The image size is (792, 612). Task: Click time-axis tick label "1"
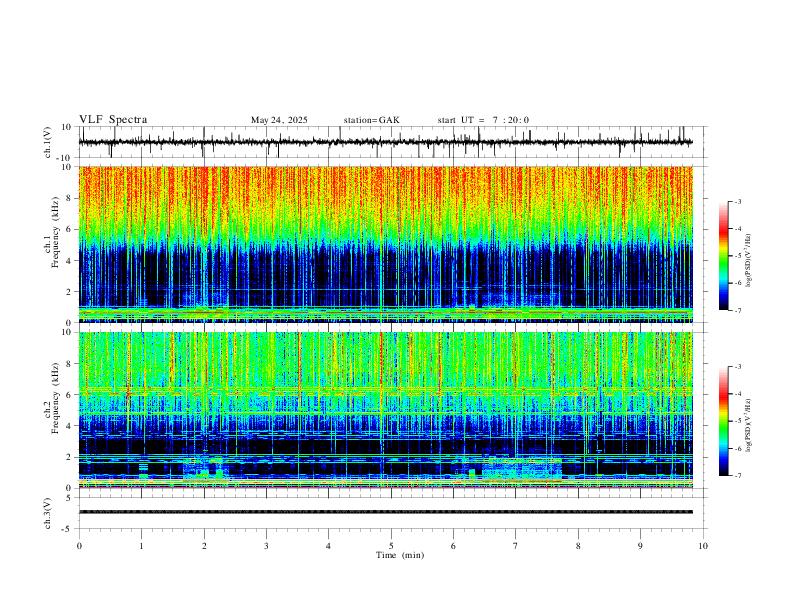(141, 546)
